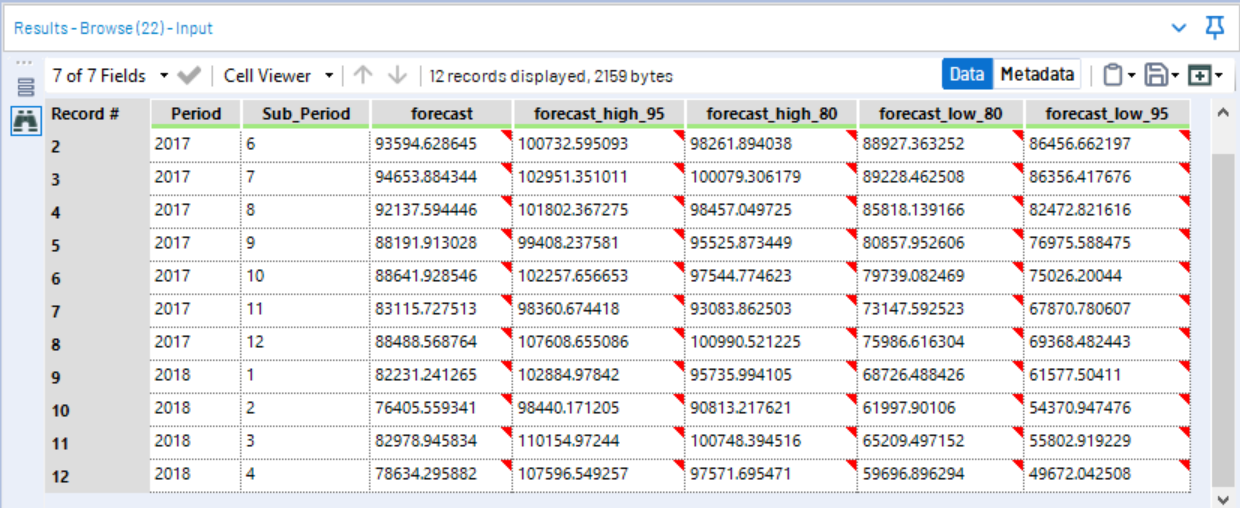Viewport: 1240px width, 508px height.
Task: Click the save results icon
Action: tap(1156, 75)
